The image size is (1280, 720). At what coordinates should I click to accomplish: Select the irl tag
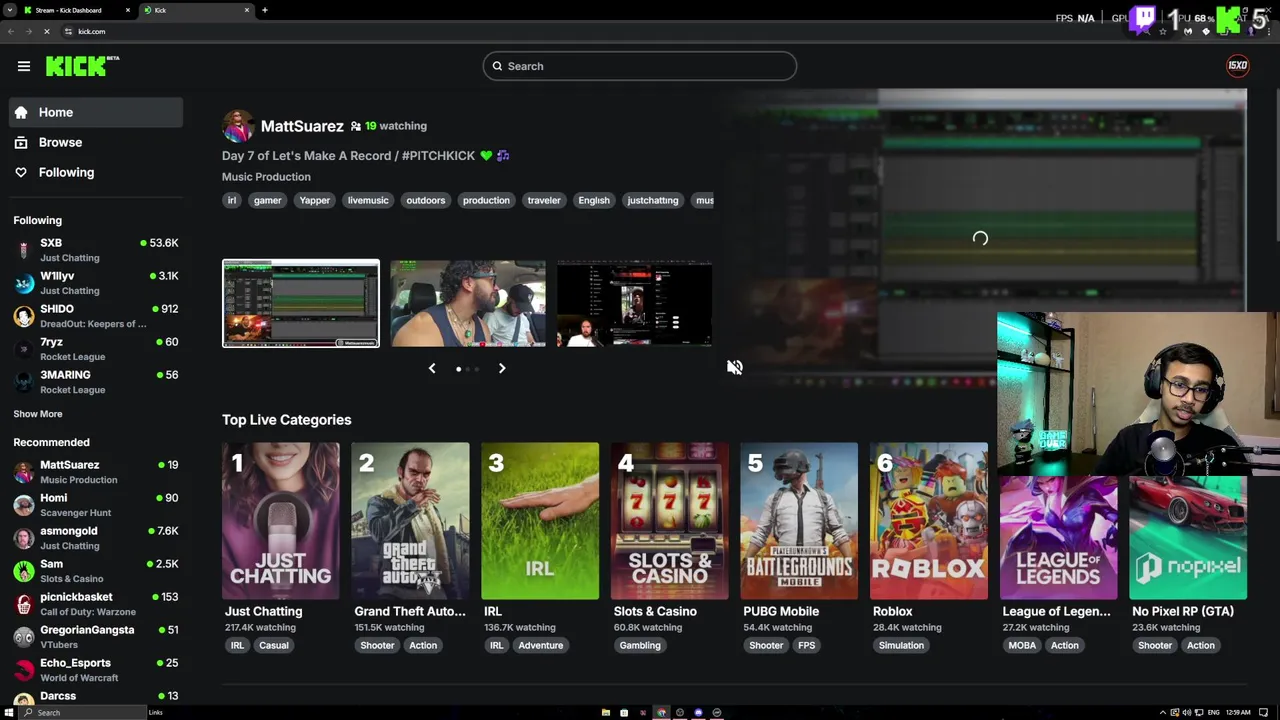(x=232, y=200)
